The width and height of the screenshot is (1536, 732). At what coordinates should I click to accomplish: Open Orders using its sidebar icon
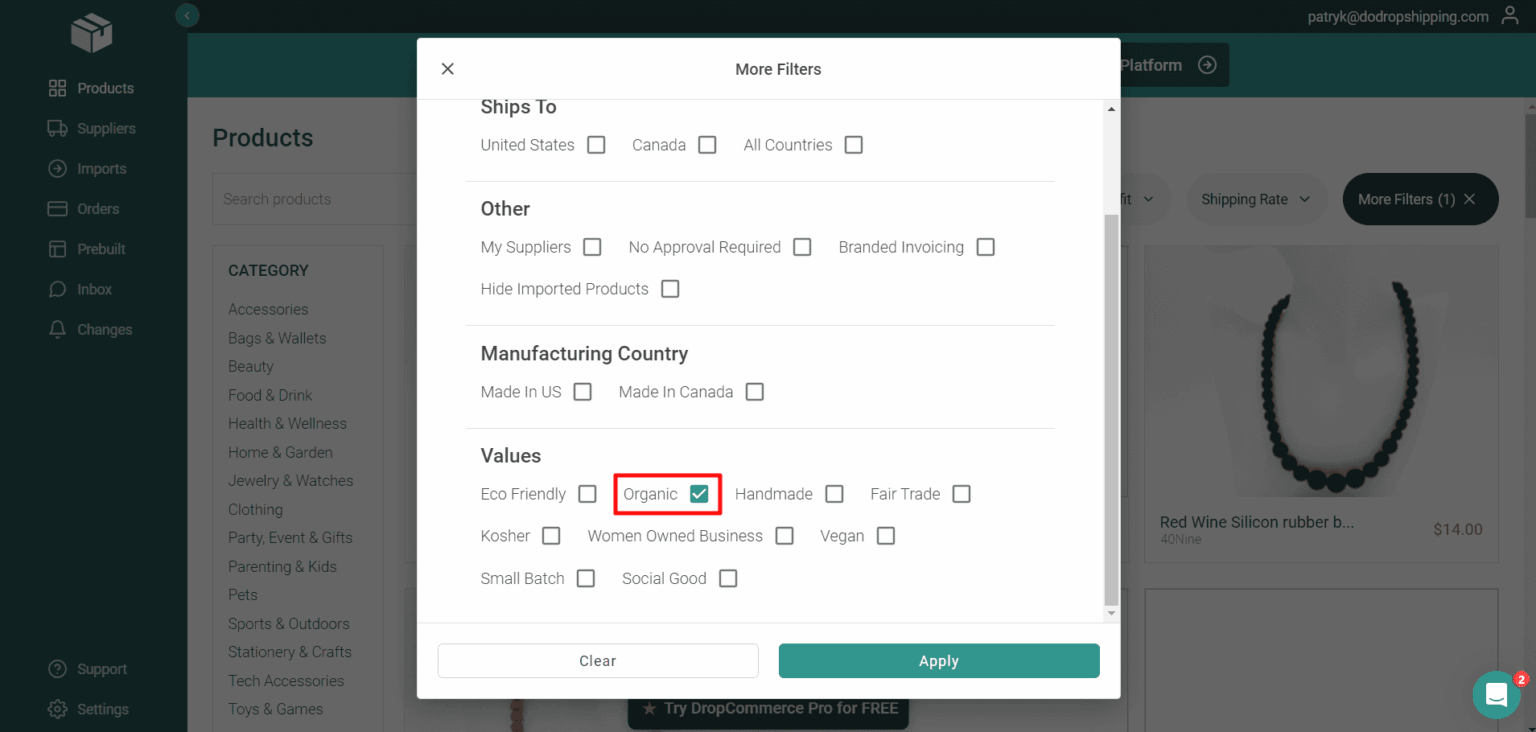point(58,208)
